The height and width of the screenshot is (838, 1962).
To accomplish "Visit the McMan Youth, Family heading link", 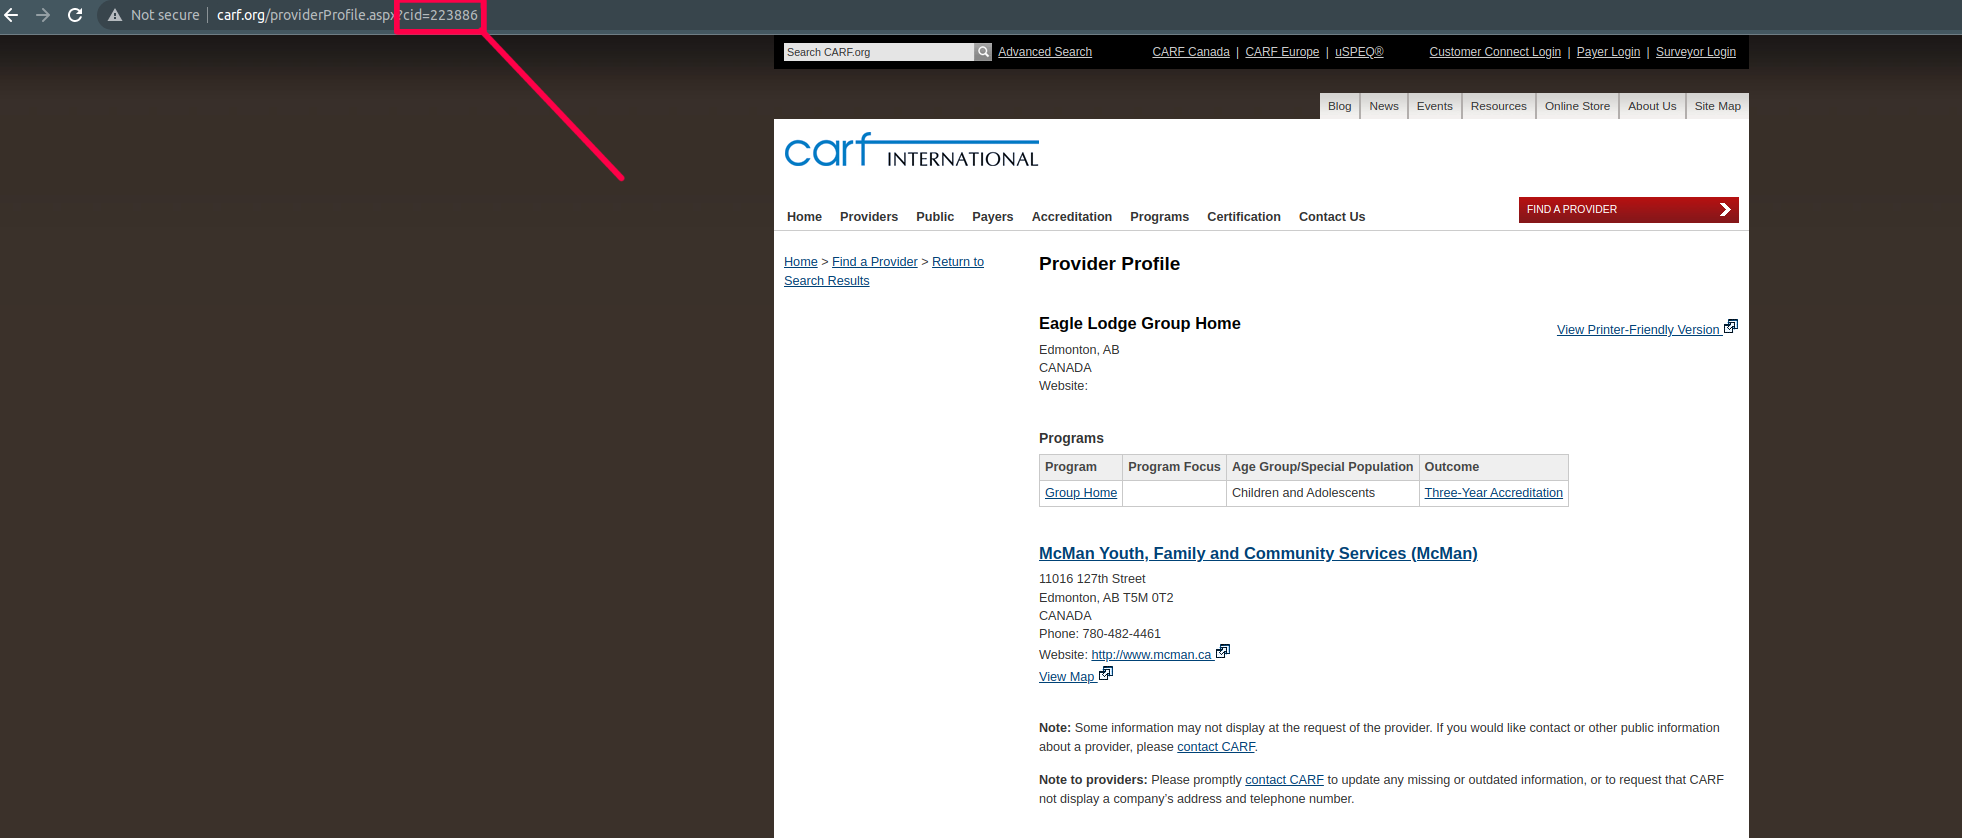I will (x=1257, y=554).
